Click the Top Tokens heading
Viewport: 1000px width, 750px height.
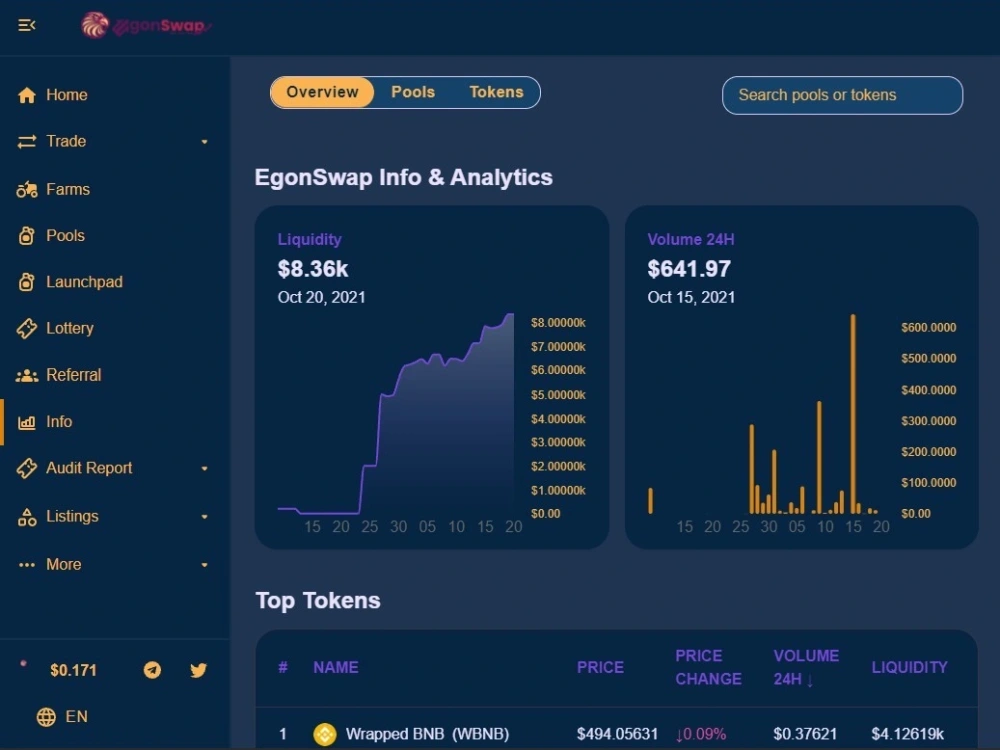(318, 601)
